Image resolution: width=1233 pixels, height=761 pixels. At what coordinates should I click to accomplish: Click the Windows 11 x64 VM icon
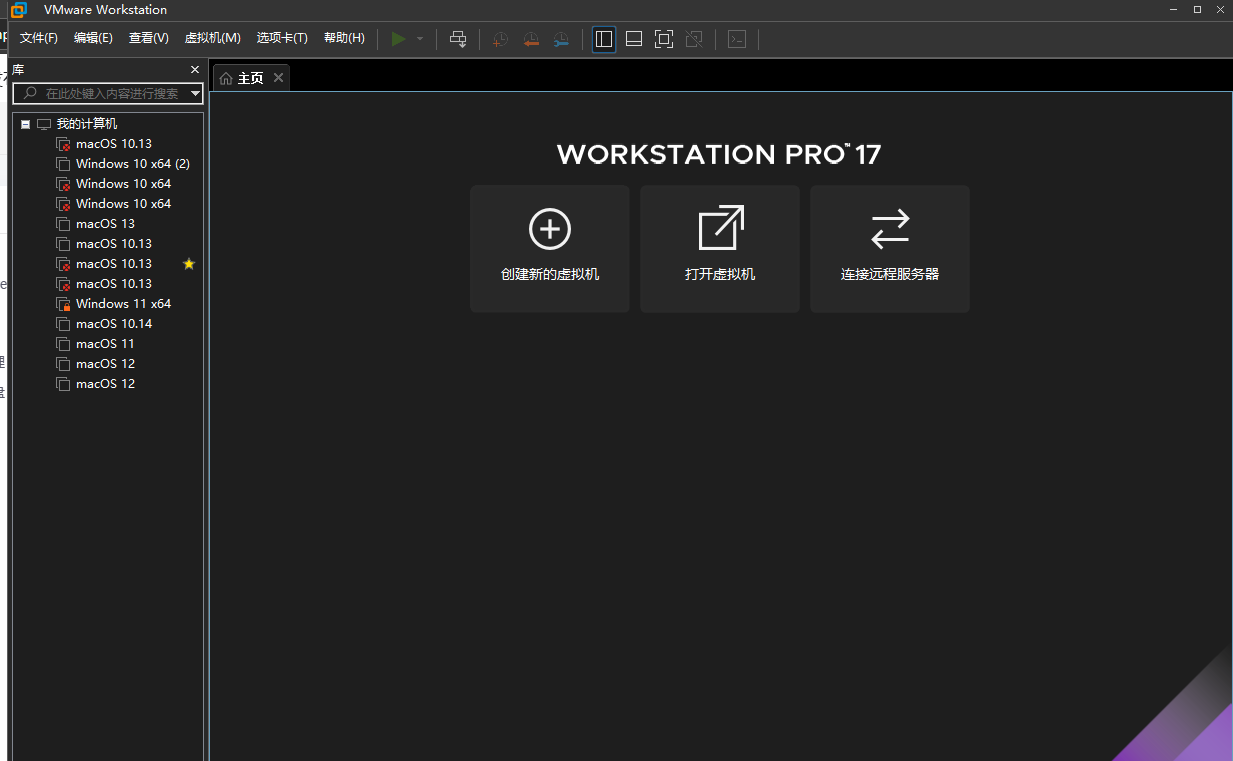(63, 304)
